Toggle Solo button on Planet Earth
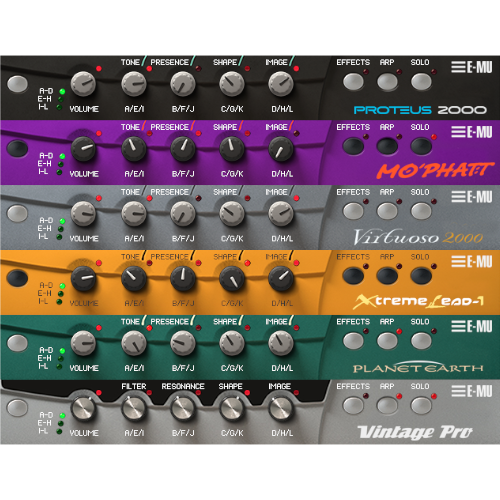This screenshot has height=500, width=500. [421, 341]
